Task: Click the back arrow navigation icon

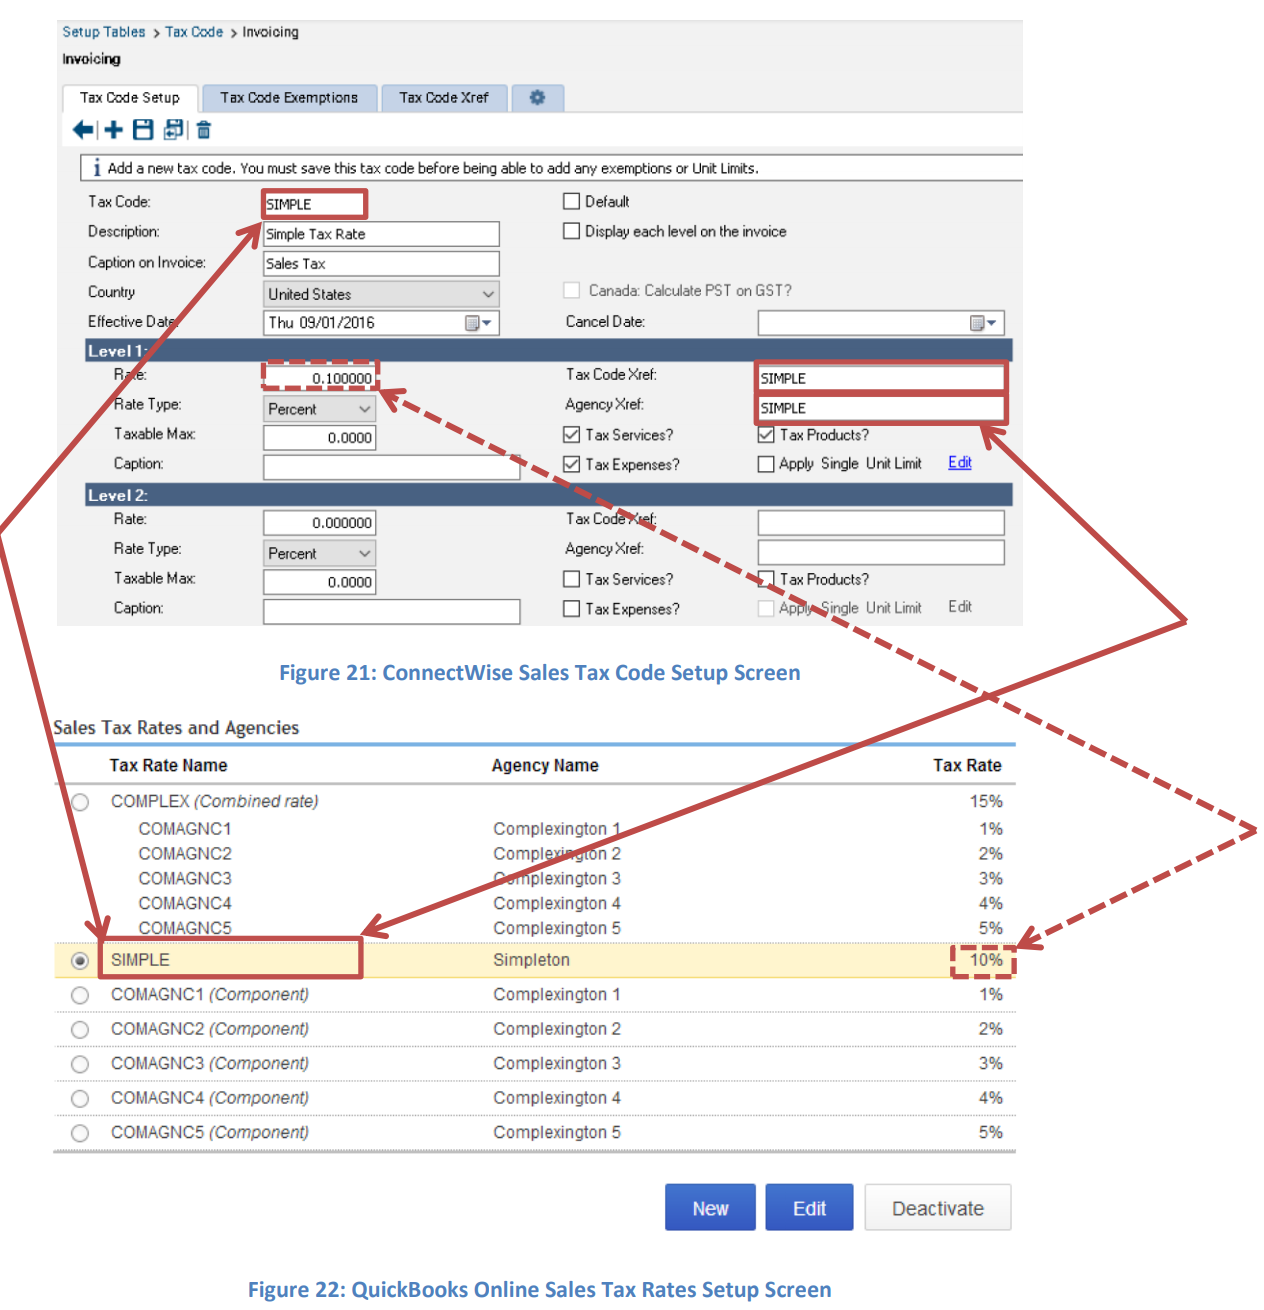Action: coord(83,129)
